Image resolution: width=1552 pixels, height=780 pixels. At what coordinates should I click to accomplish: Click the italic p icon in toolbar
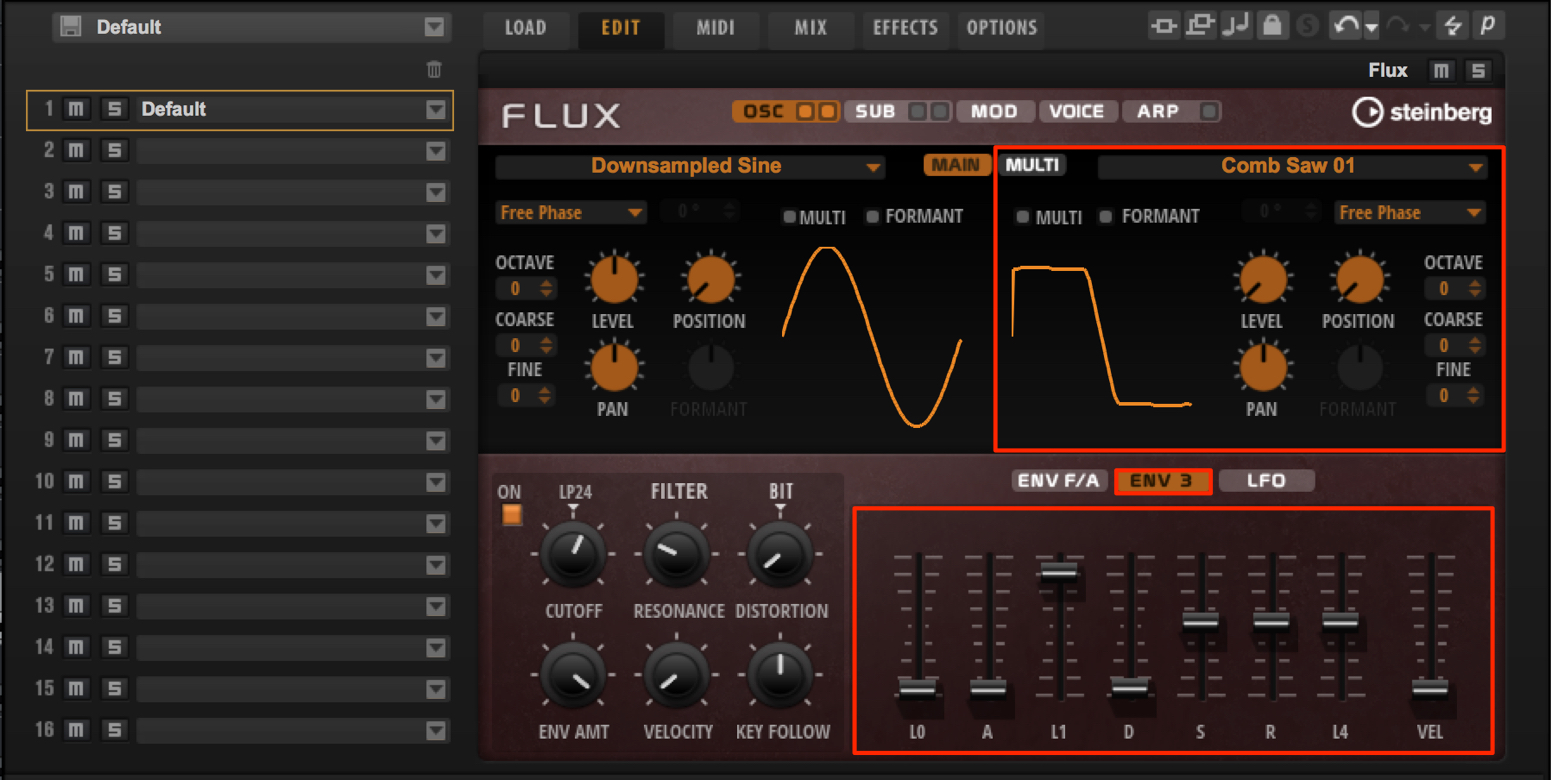[1488, 26]
